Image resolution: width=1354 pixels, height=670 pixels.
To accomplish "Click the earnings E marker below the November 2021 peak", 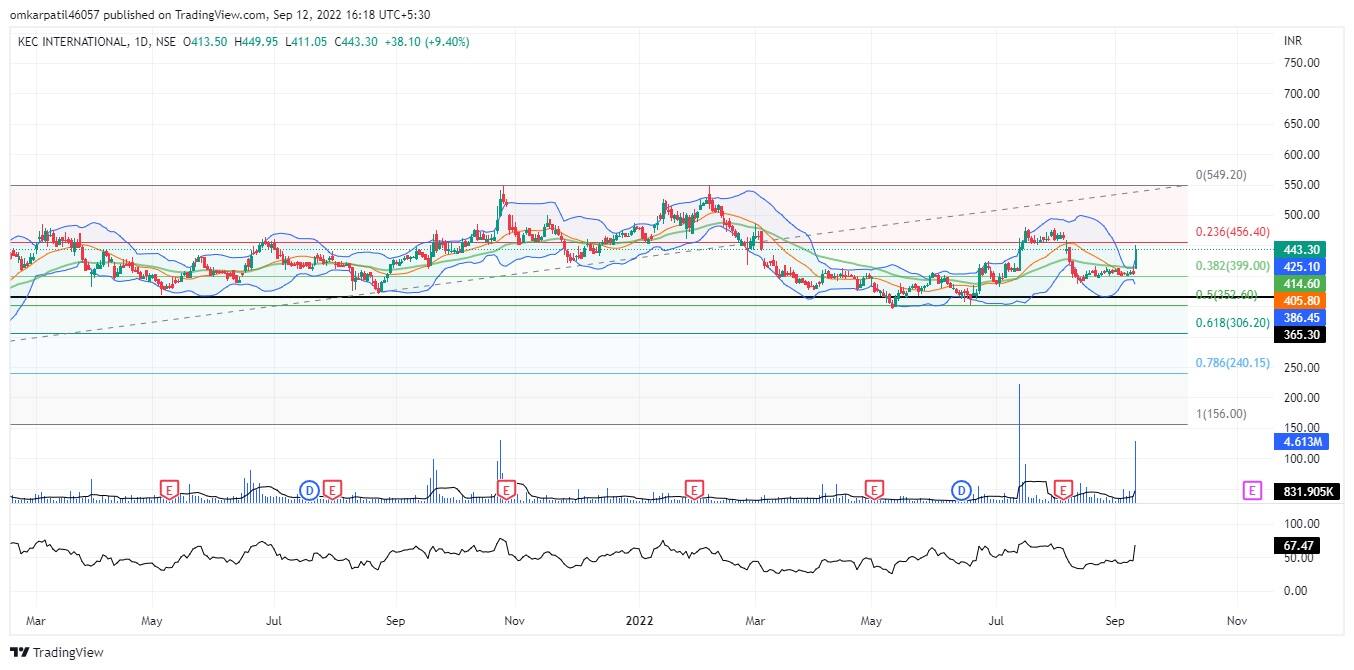I will tap(507, 489).
